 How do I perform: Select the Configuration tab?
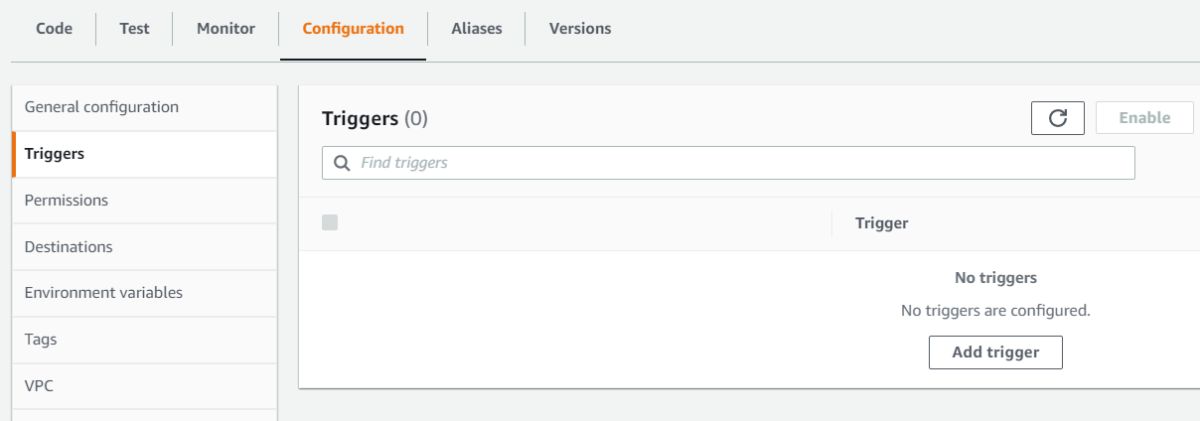click(353, 28)
